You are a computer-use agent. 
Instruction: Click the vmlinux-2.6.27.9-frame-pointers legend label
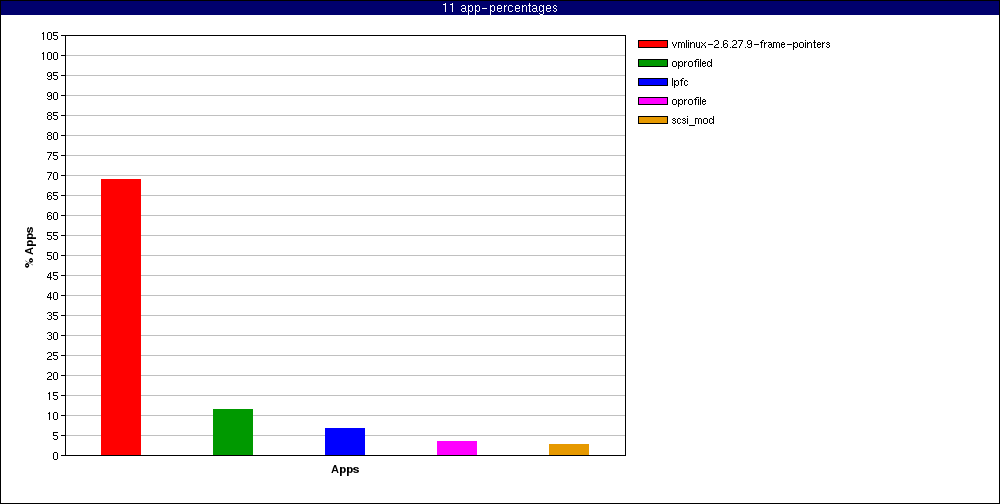coord(750,44)
